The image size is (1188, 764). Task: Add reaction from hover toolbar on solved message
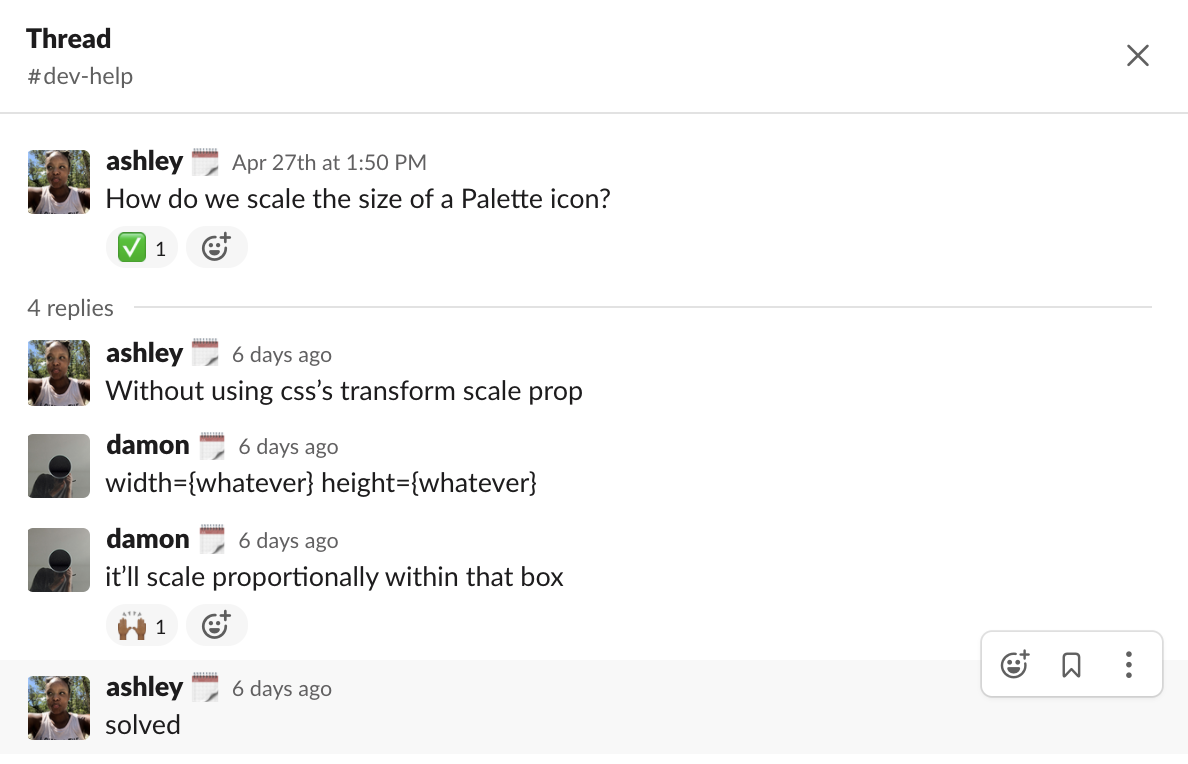click(1014, 665)
